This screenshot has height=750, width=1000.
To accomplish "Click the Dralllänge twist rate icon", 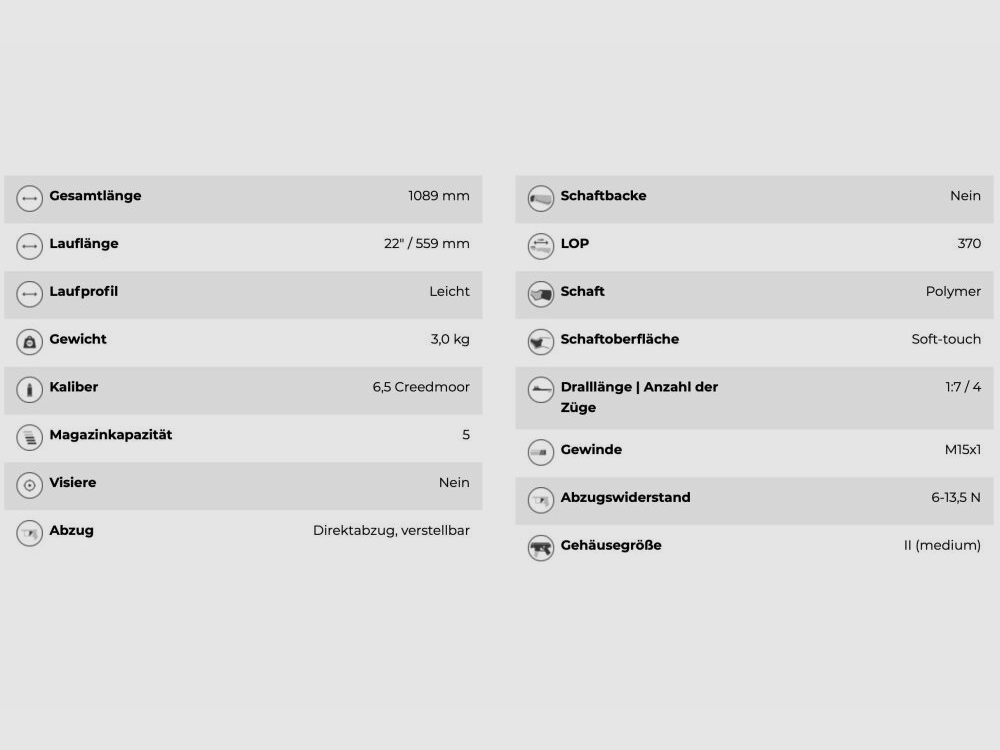I will click(x=541, y=389).
